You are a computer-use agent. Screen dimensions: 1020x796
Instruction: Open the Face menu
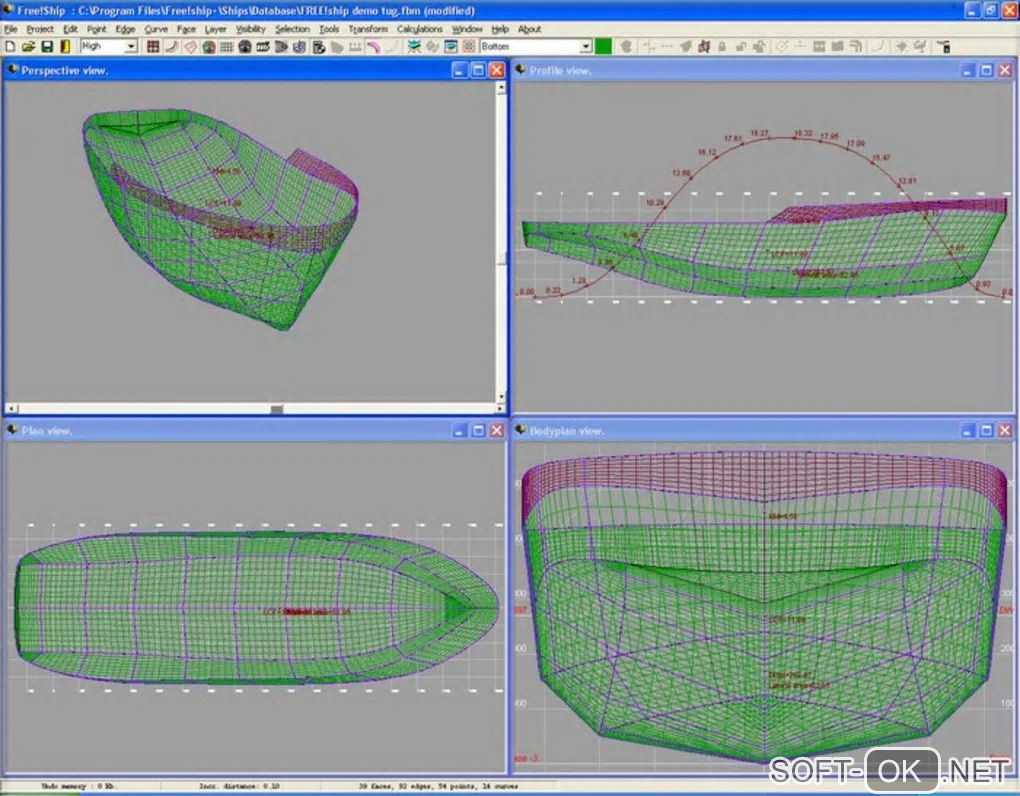(x=186, y=29)
